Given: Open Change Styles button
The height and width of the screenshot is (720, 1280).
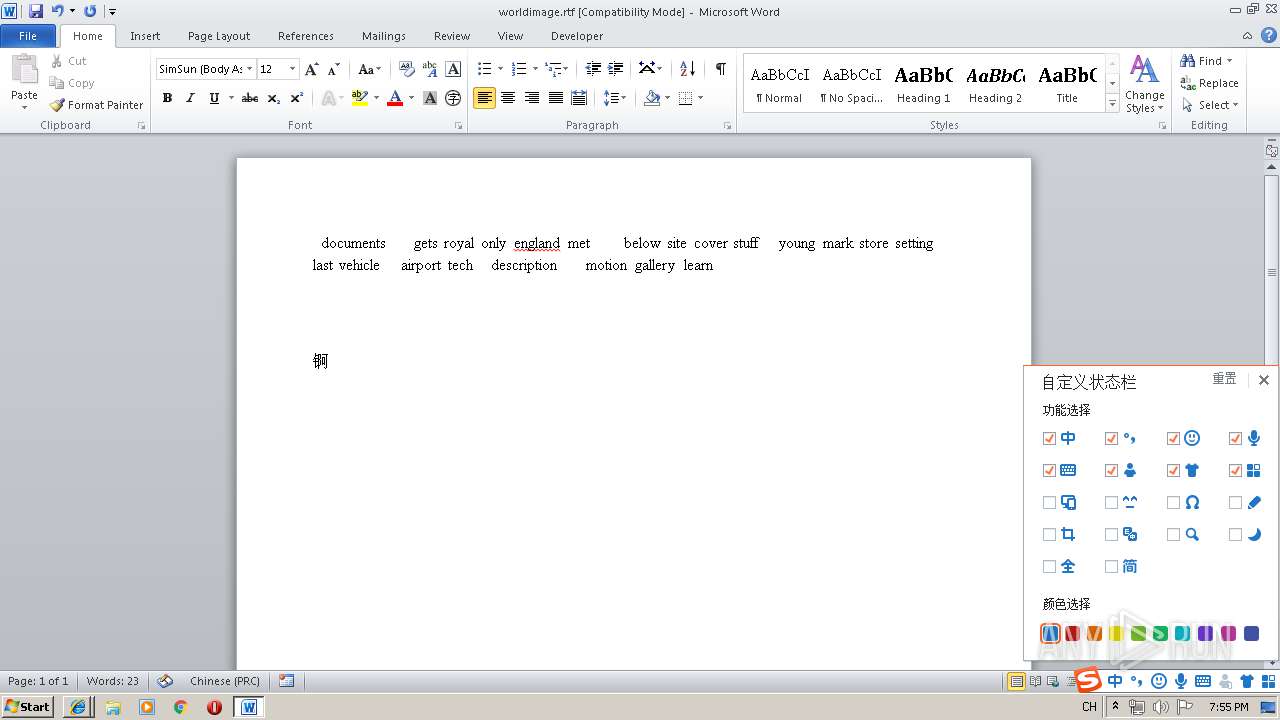Looking at the screenshot, I should click(x=1144, y=85).
